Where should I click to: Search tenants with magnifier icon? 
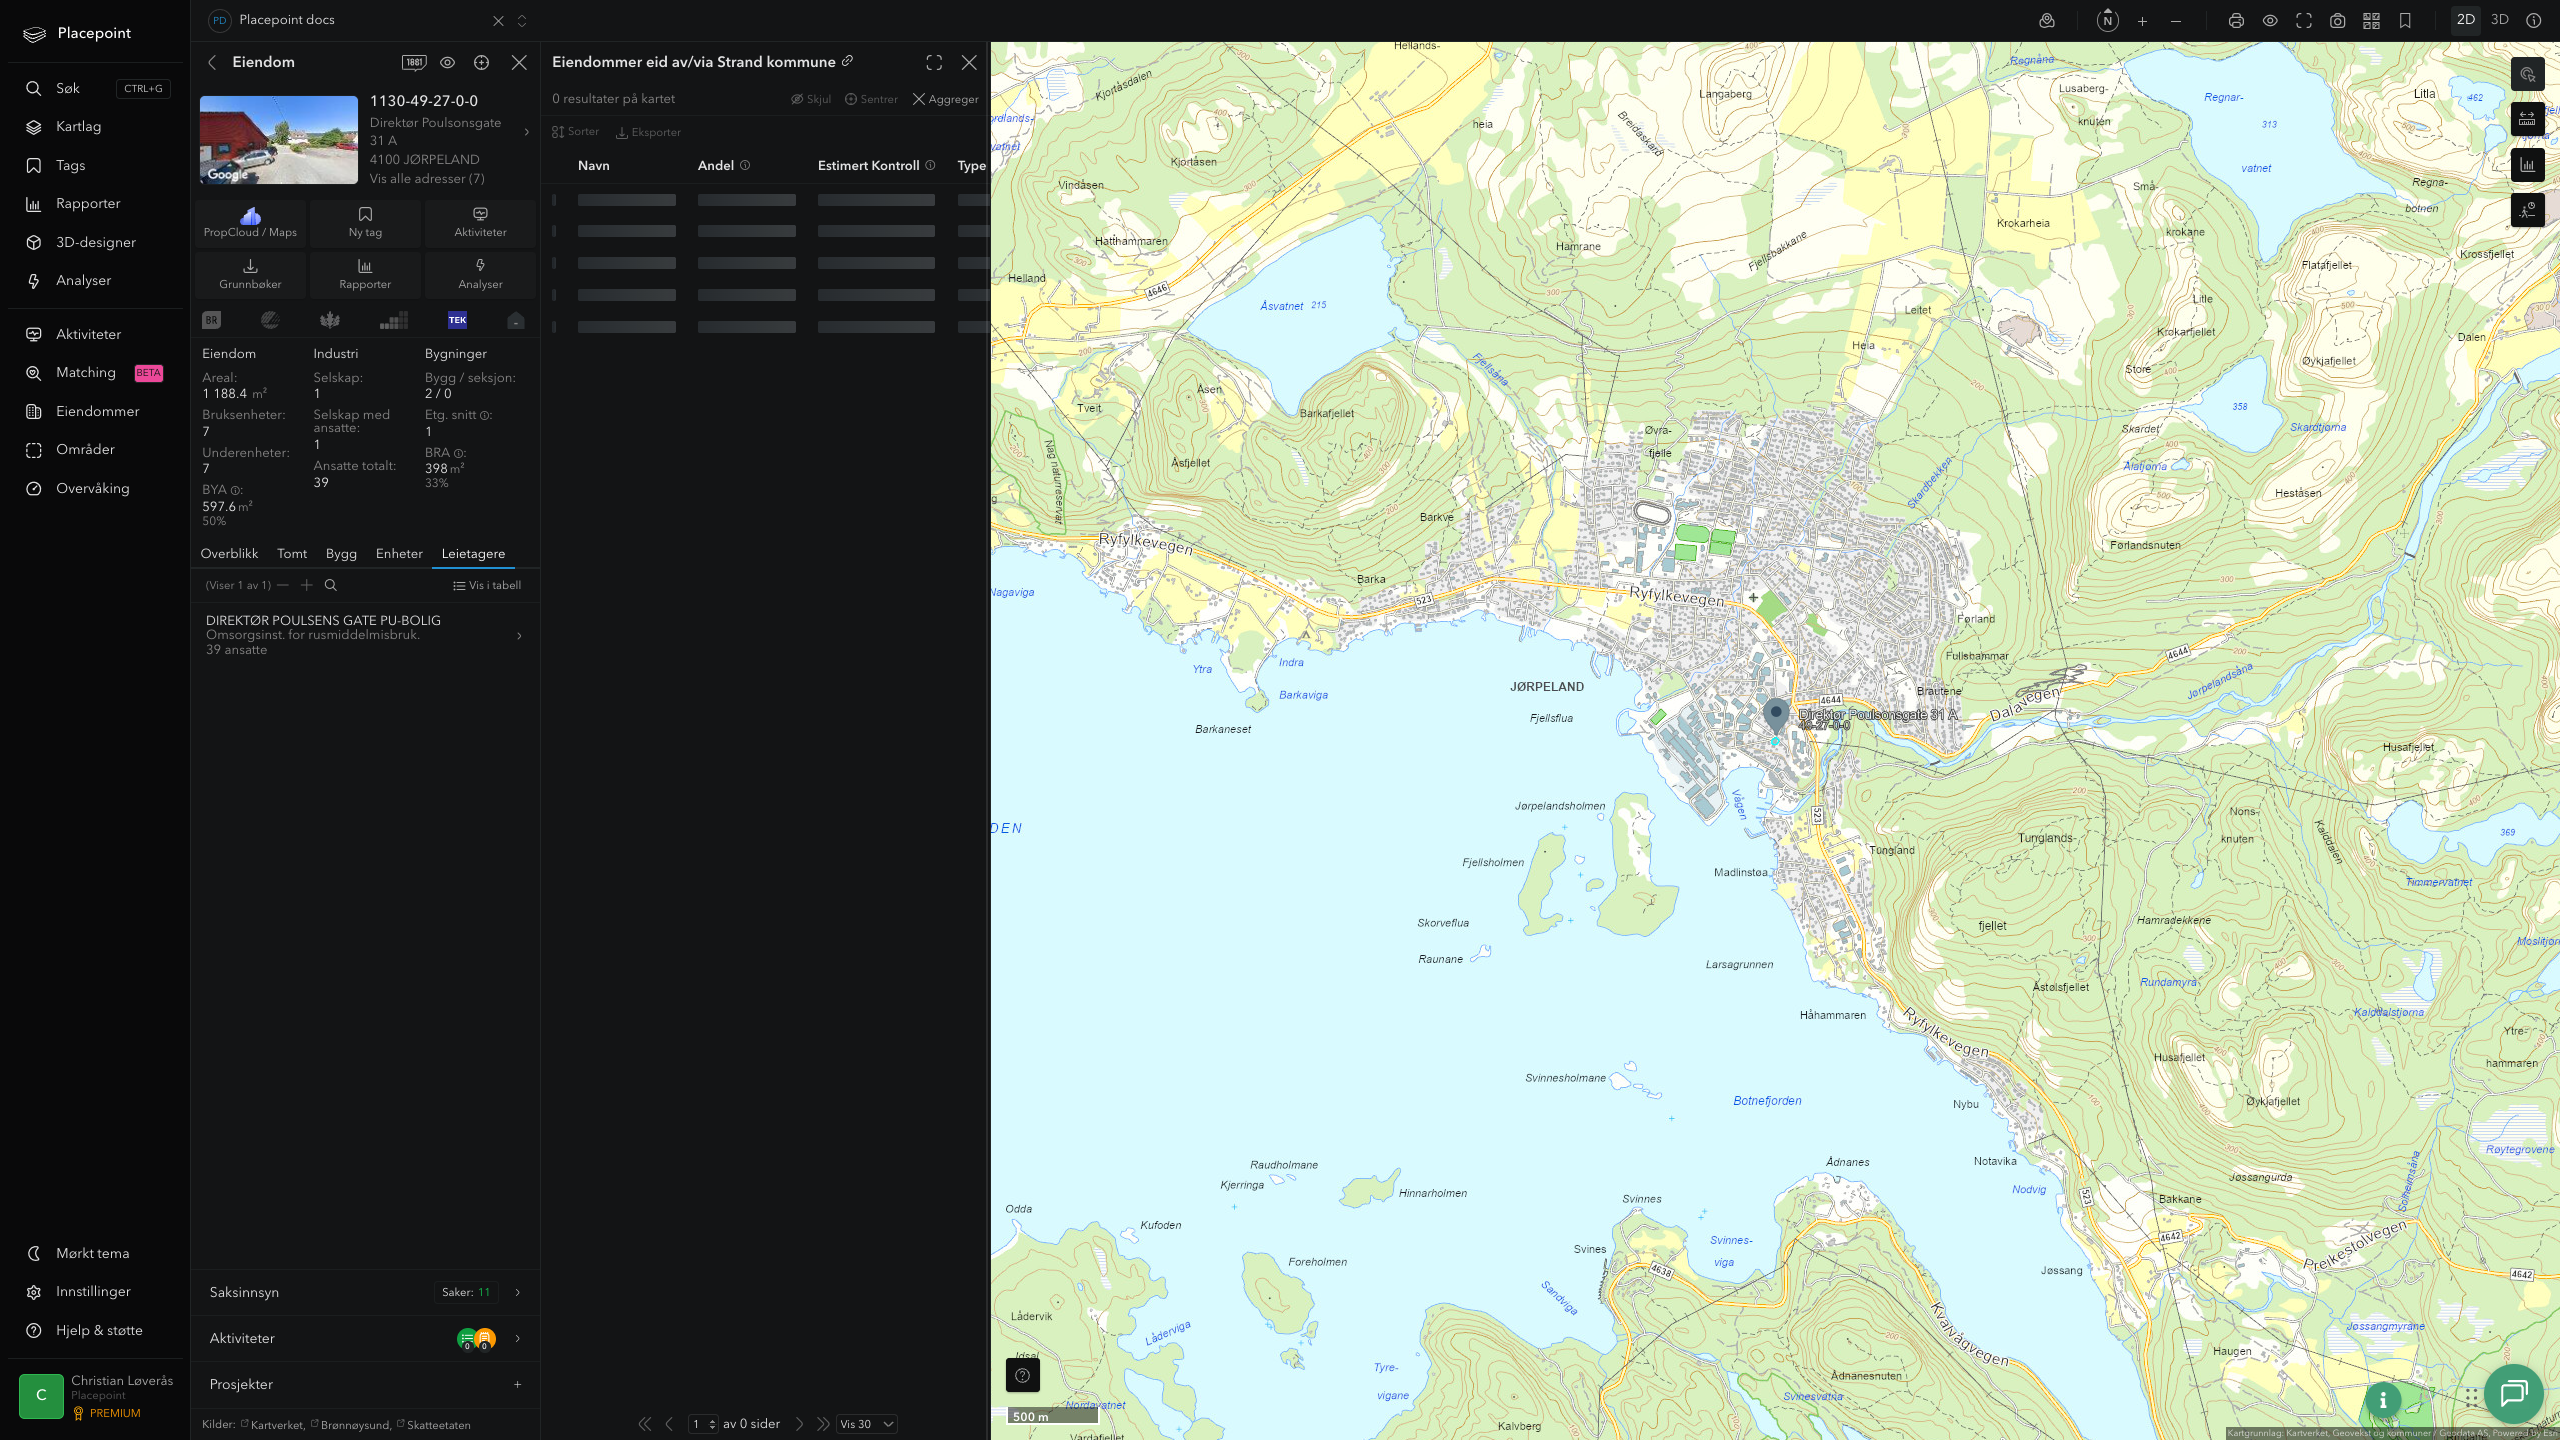click(331, 586)
